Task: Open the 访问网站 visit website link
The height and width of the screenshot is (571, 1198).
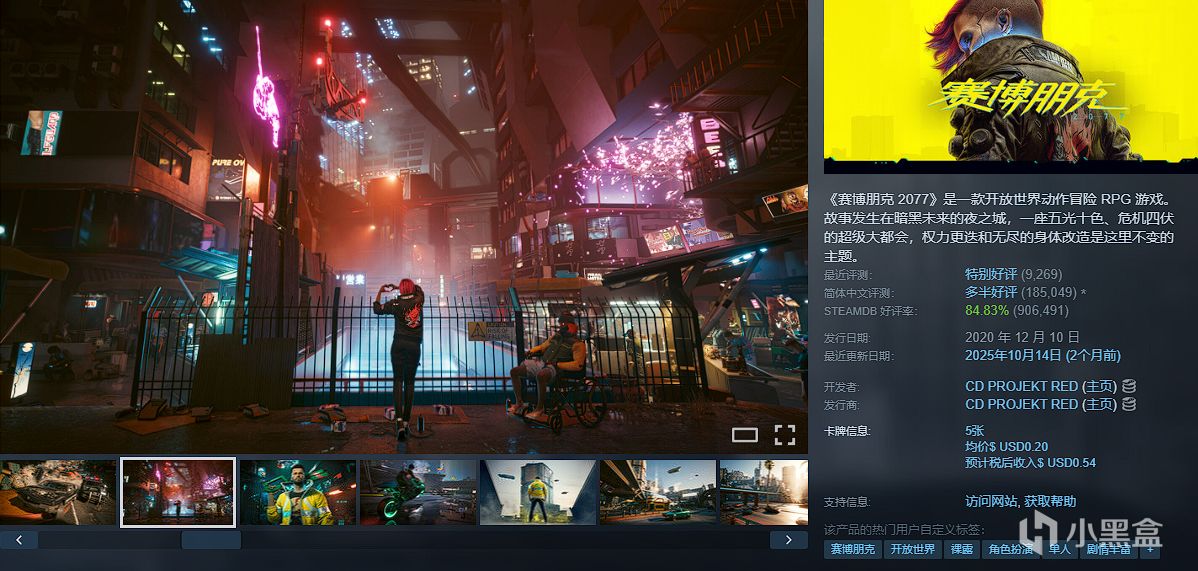Action: (x=991, y=501)
